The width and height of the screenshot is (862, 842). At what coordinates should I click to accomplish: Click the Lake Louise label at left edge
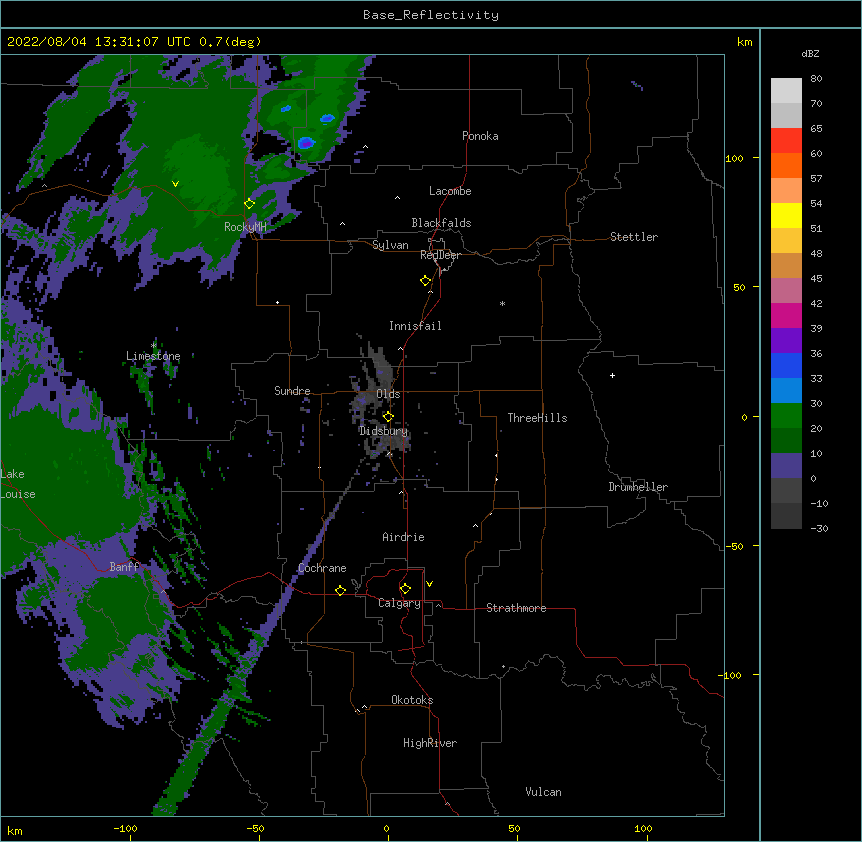[18, 484]
